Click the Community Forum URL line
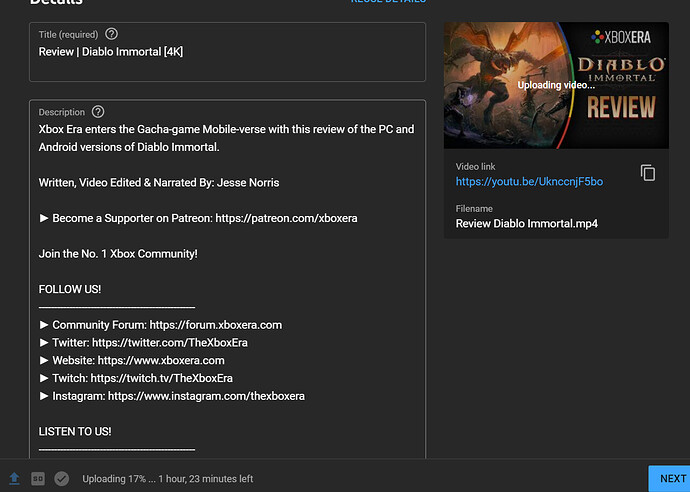This screenshot has height=492, width=690. pos(161,325)
